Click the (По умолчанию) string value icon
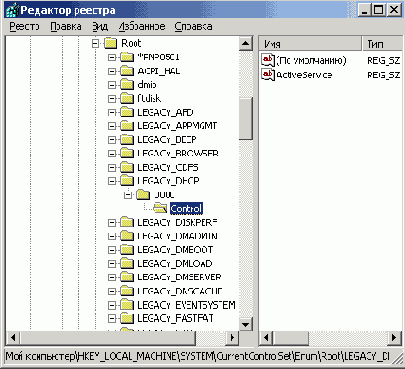The width and height of the screenshot is (405, 369). click(x=268, y=60)
